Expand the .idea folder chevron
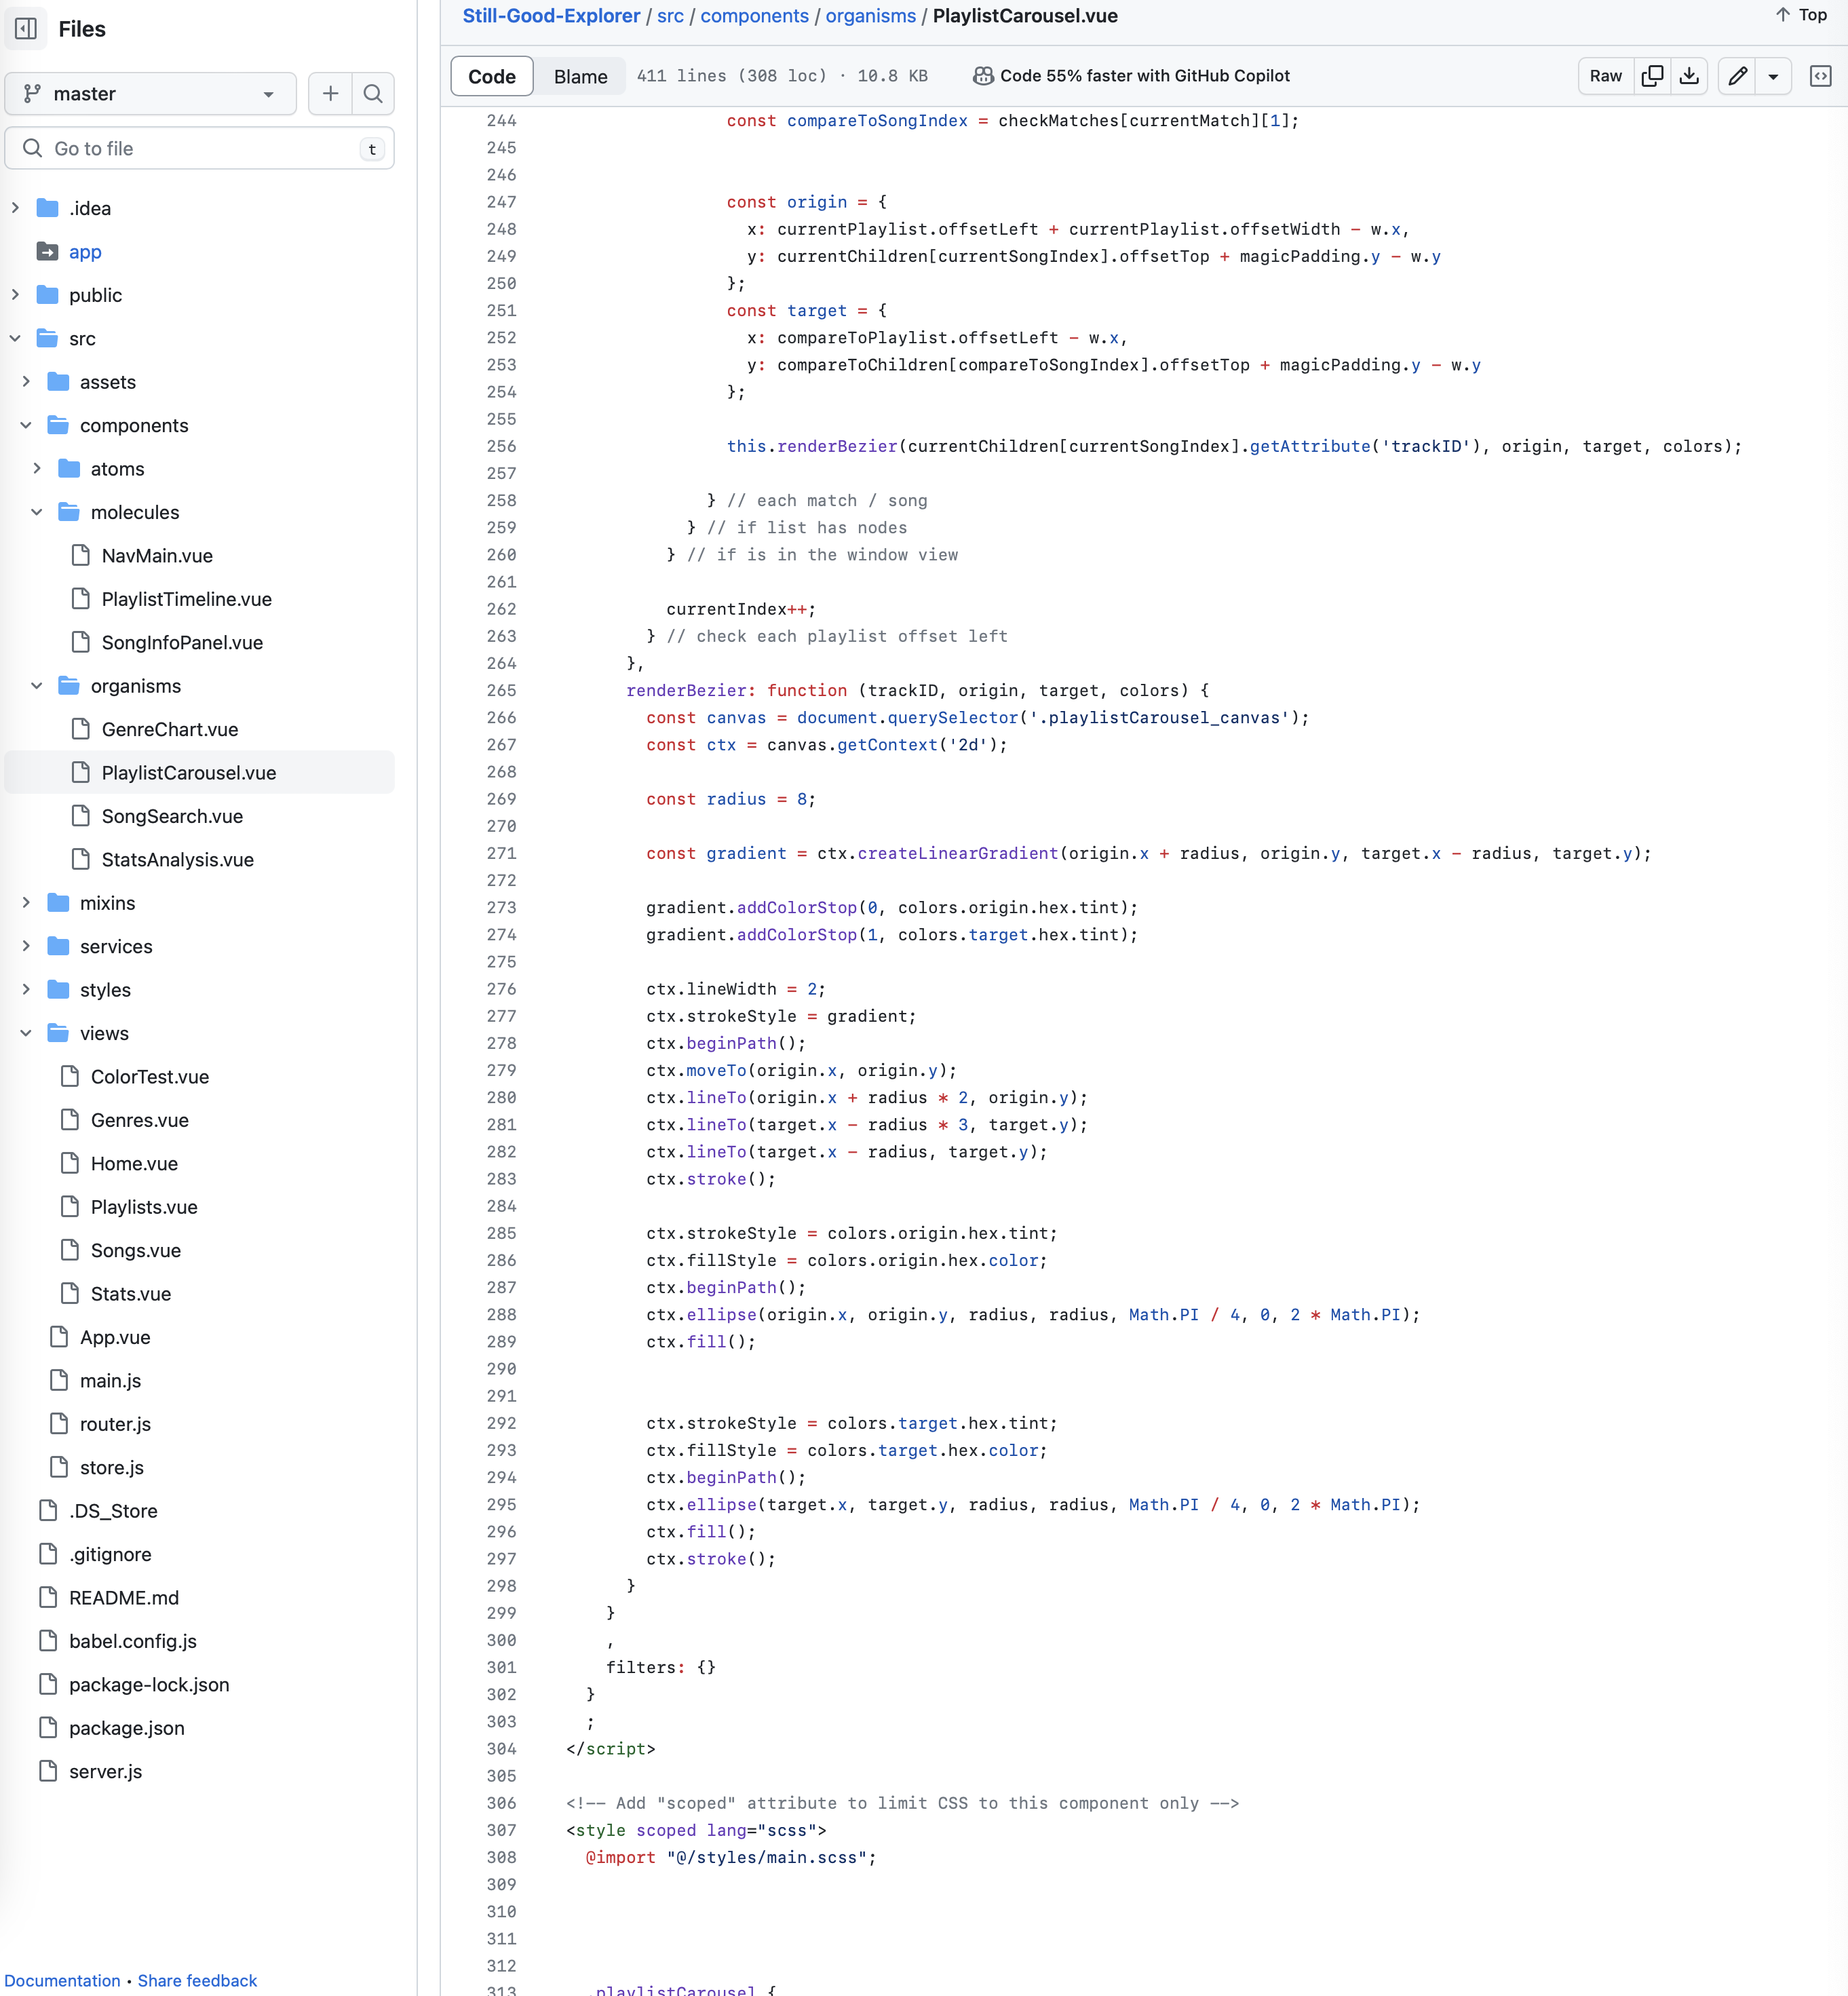The height and width of the screenshot is (1996, 1848). coord(15,208)
